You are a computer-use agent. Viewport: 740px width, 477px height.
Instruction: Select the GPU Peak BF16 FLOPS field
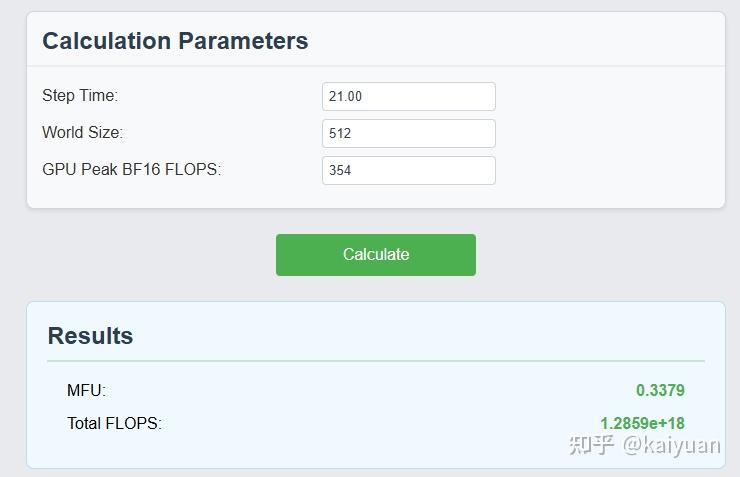pos(409,170)
